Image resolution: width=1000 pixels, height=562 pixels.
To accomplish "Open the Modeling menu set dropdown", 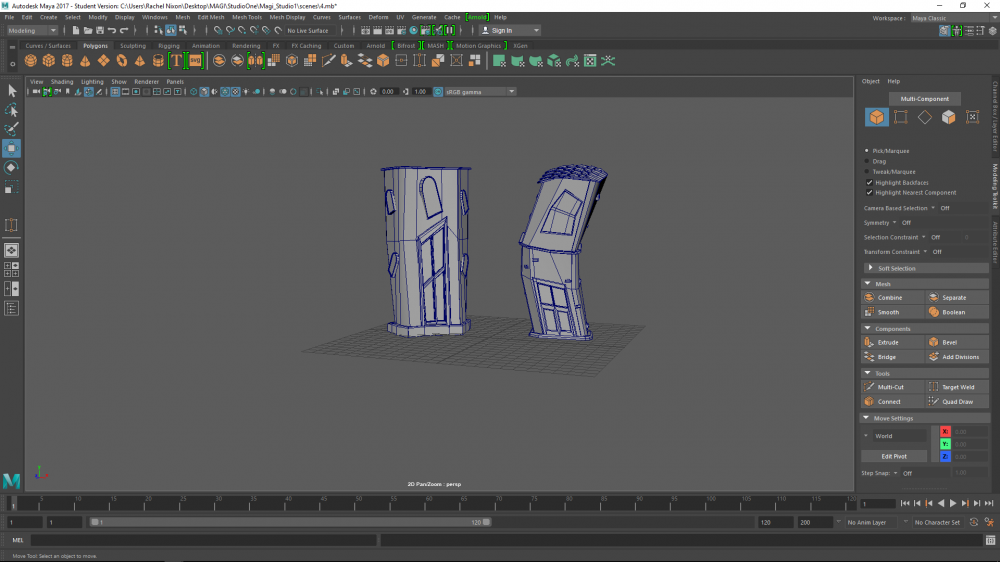I will [32, 30].
